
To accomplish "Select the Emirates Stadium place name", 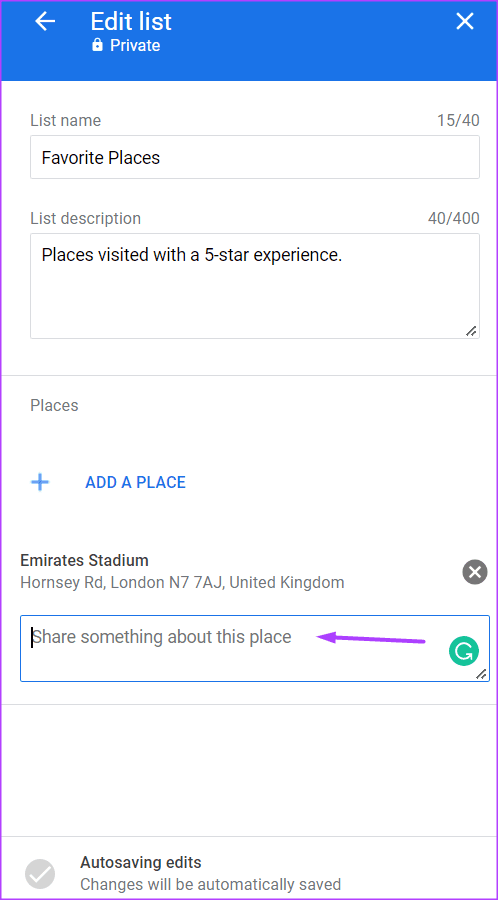I will click(x=84, y=560).
